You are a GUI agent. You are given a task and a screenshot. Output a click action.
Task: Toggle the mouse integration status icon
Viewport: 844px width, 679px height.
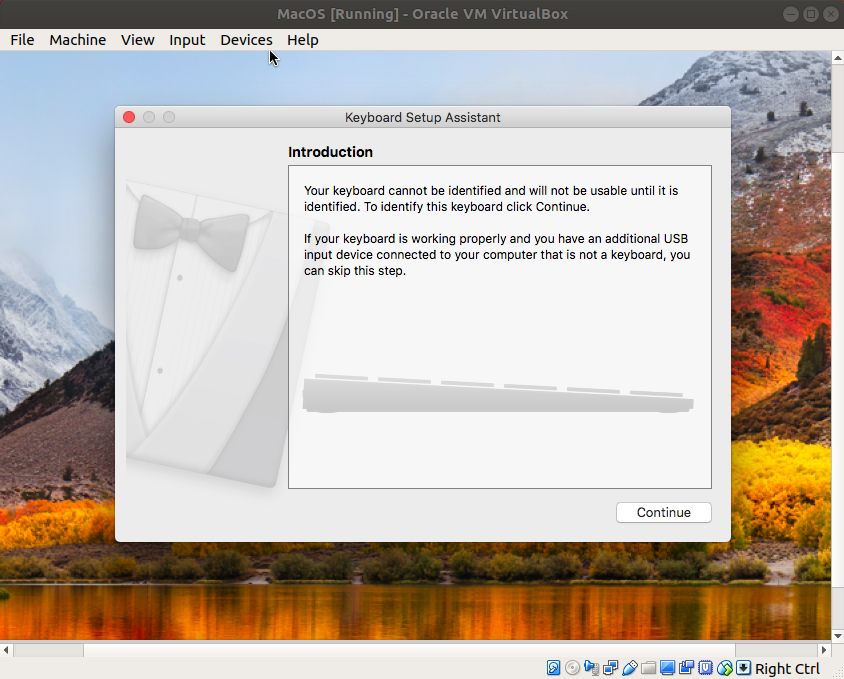pos(725,668)
